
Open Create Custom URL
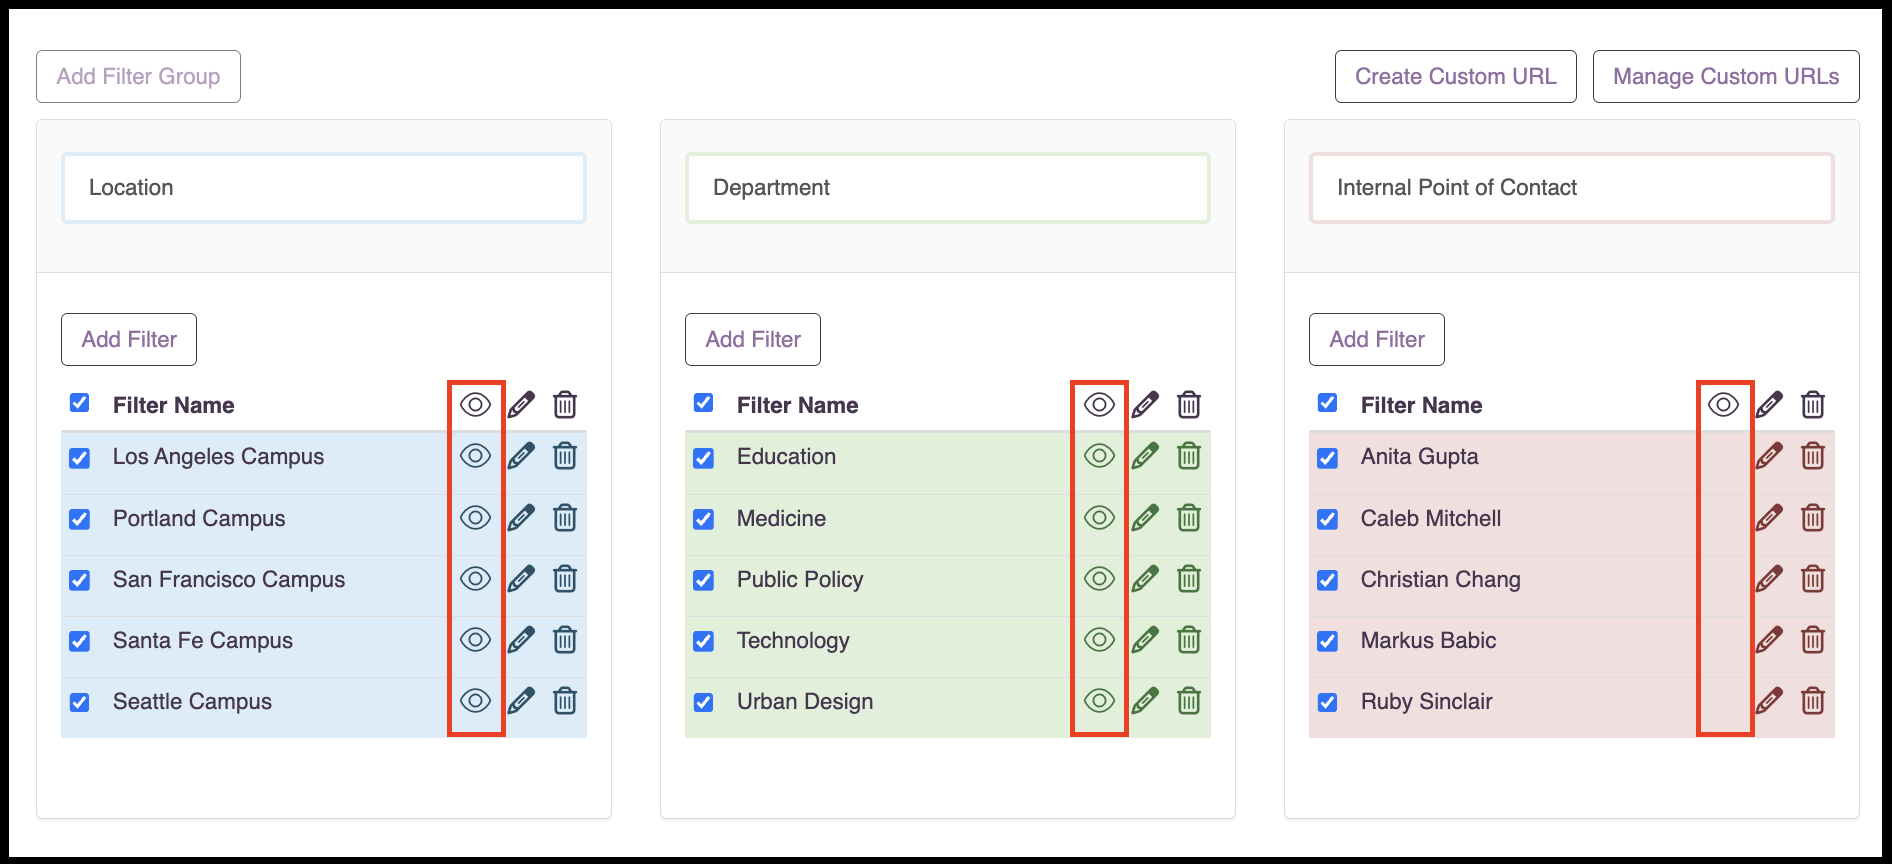pos(1455,76)
